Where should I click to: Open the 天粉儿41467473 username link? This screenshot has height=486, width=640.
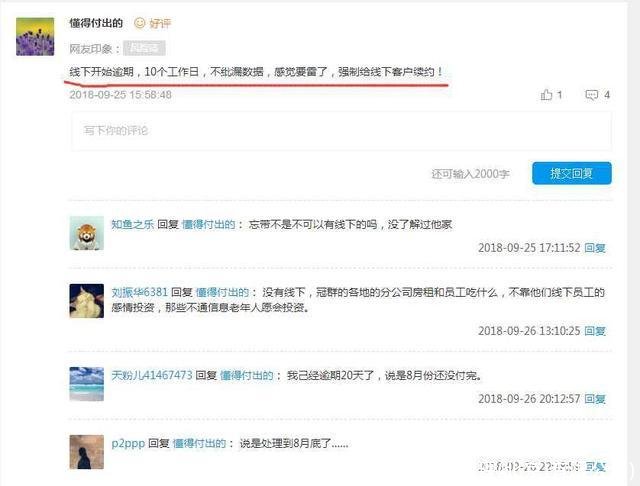(152, 375)
